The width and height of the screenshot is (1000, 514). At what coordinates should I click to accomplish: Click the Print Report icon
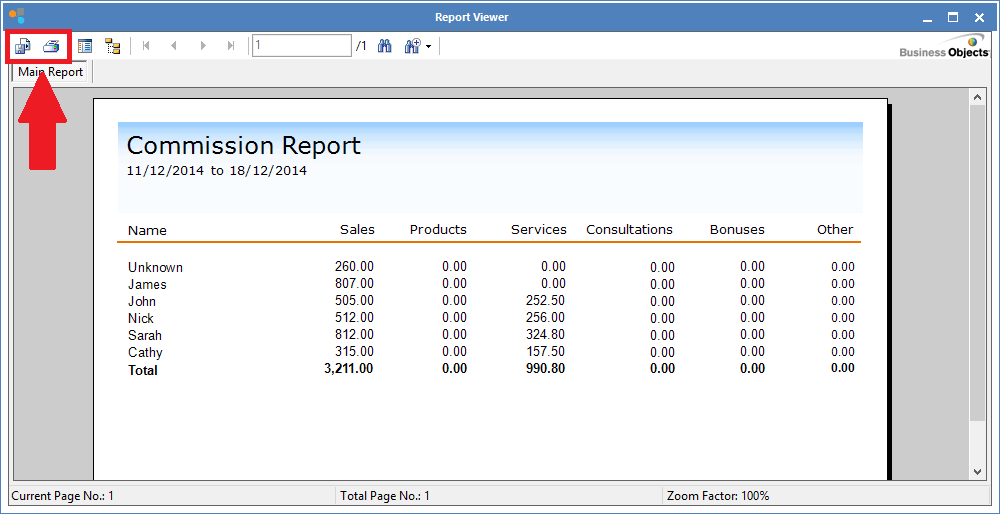coord(51,46)
